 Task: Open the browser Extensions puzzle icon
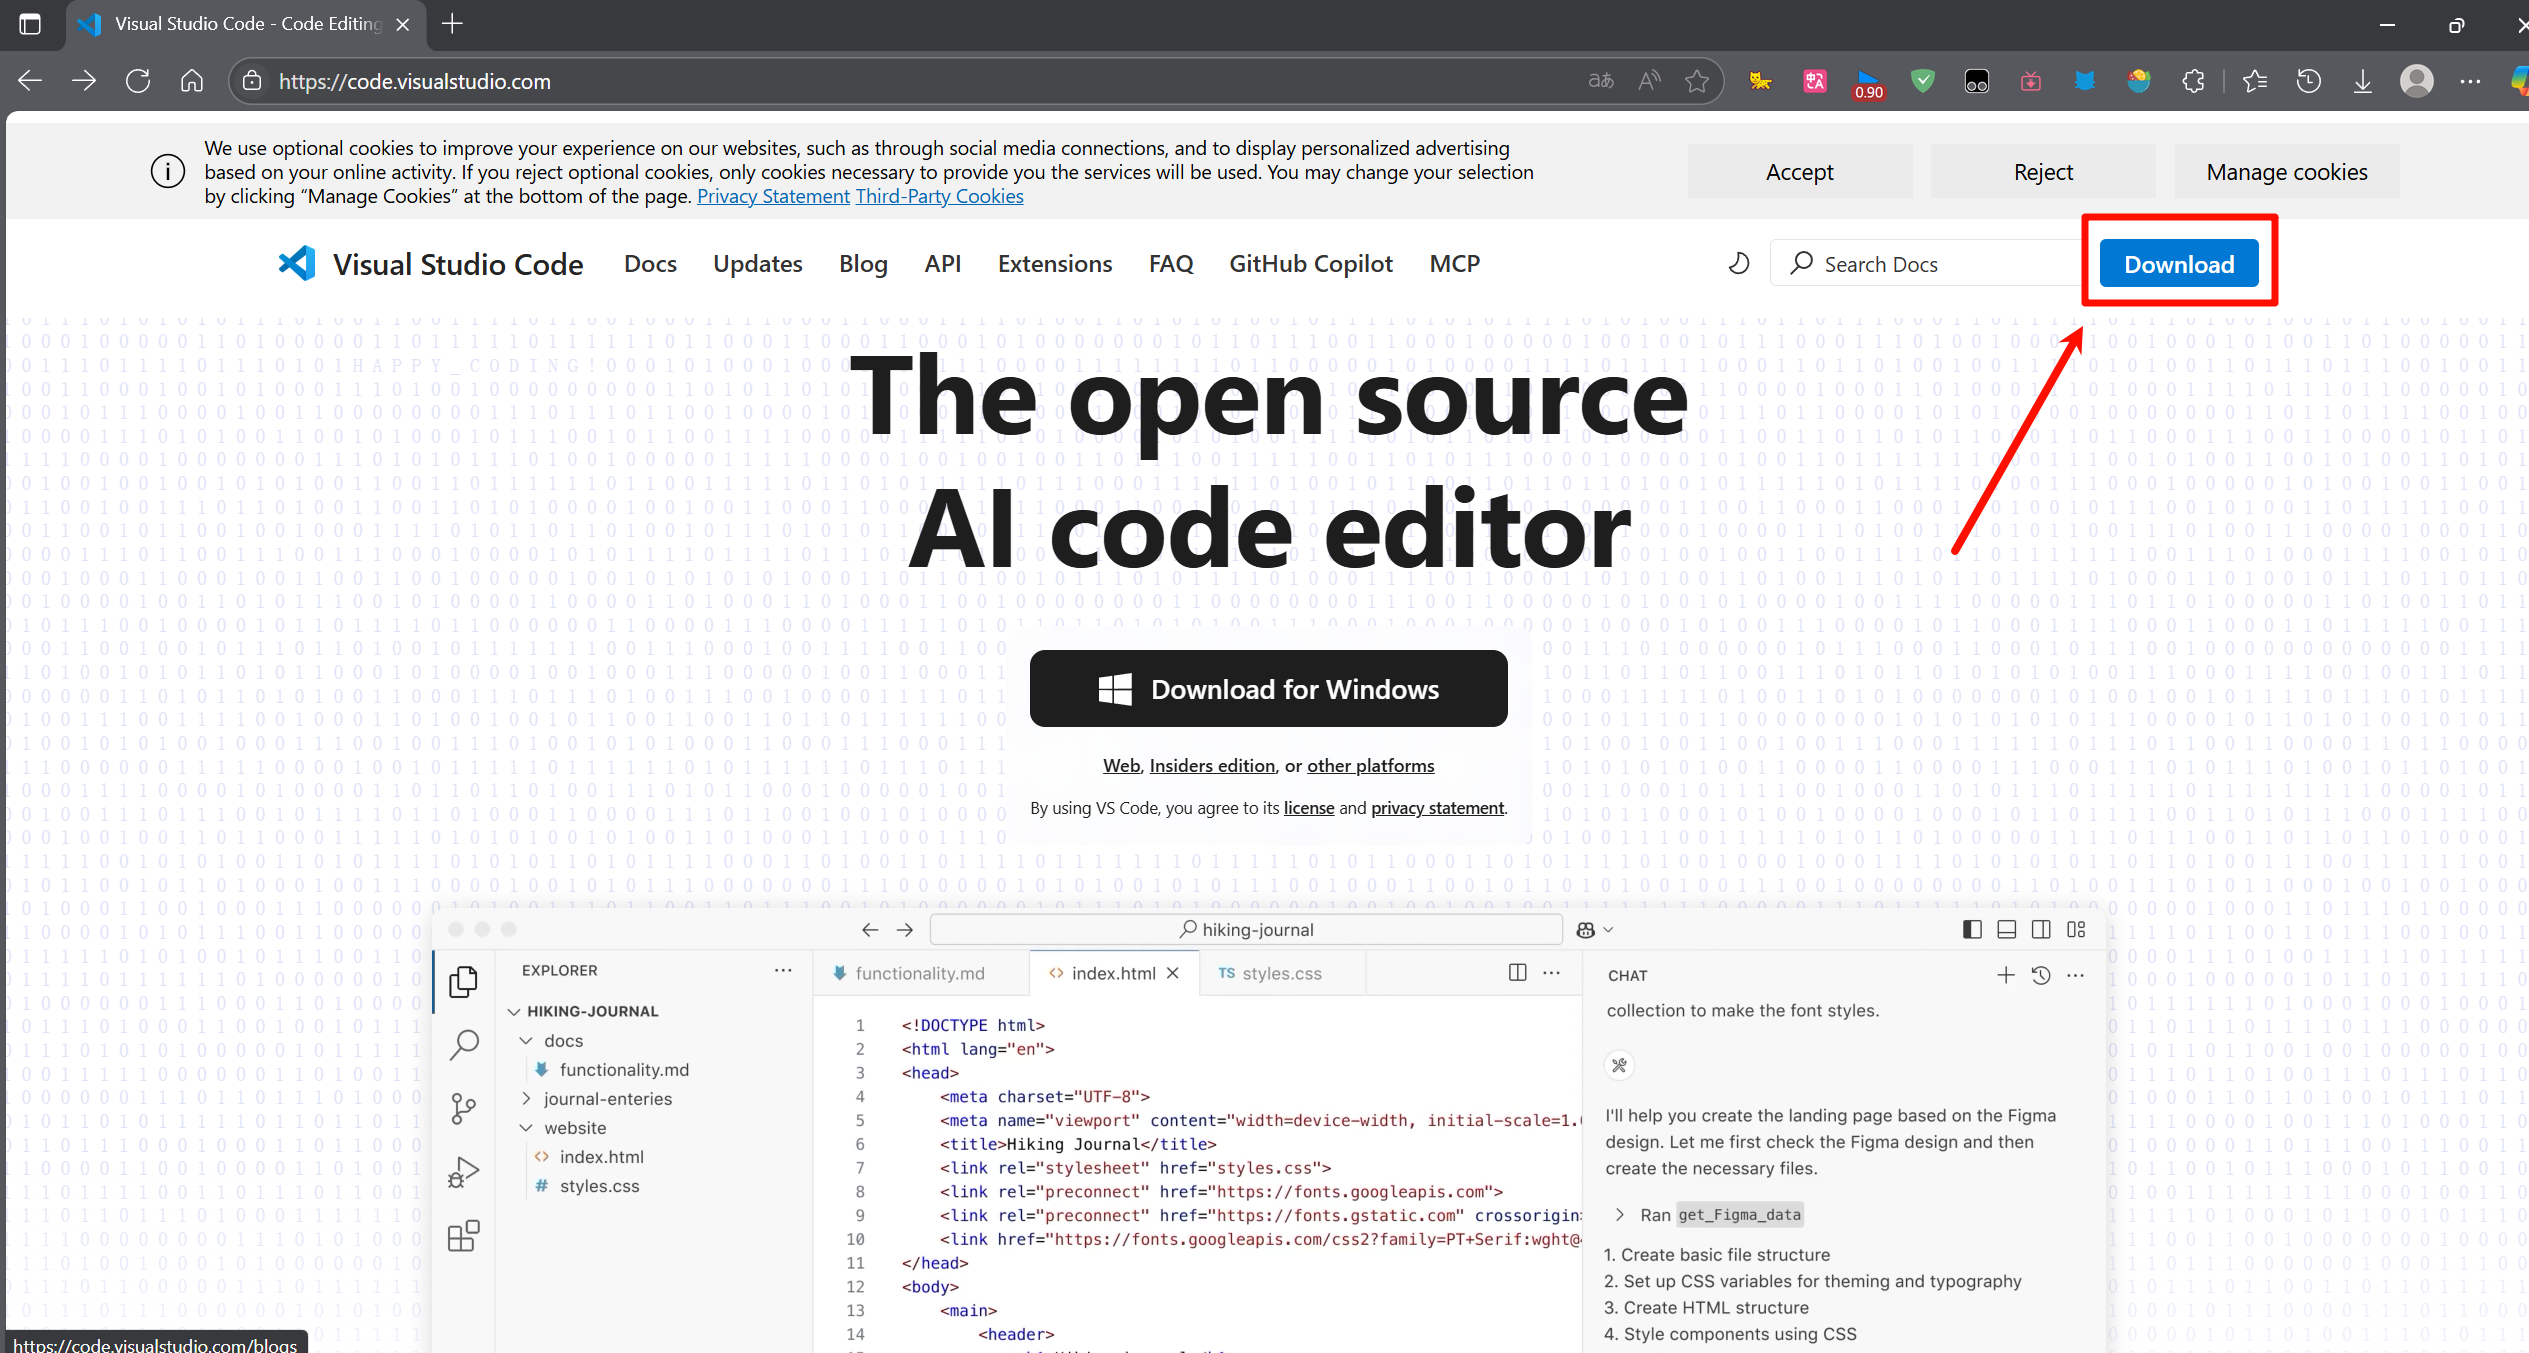(2193, 81)
